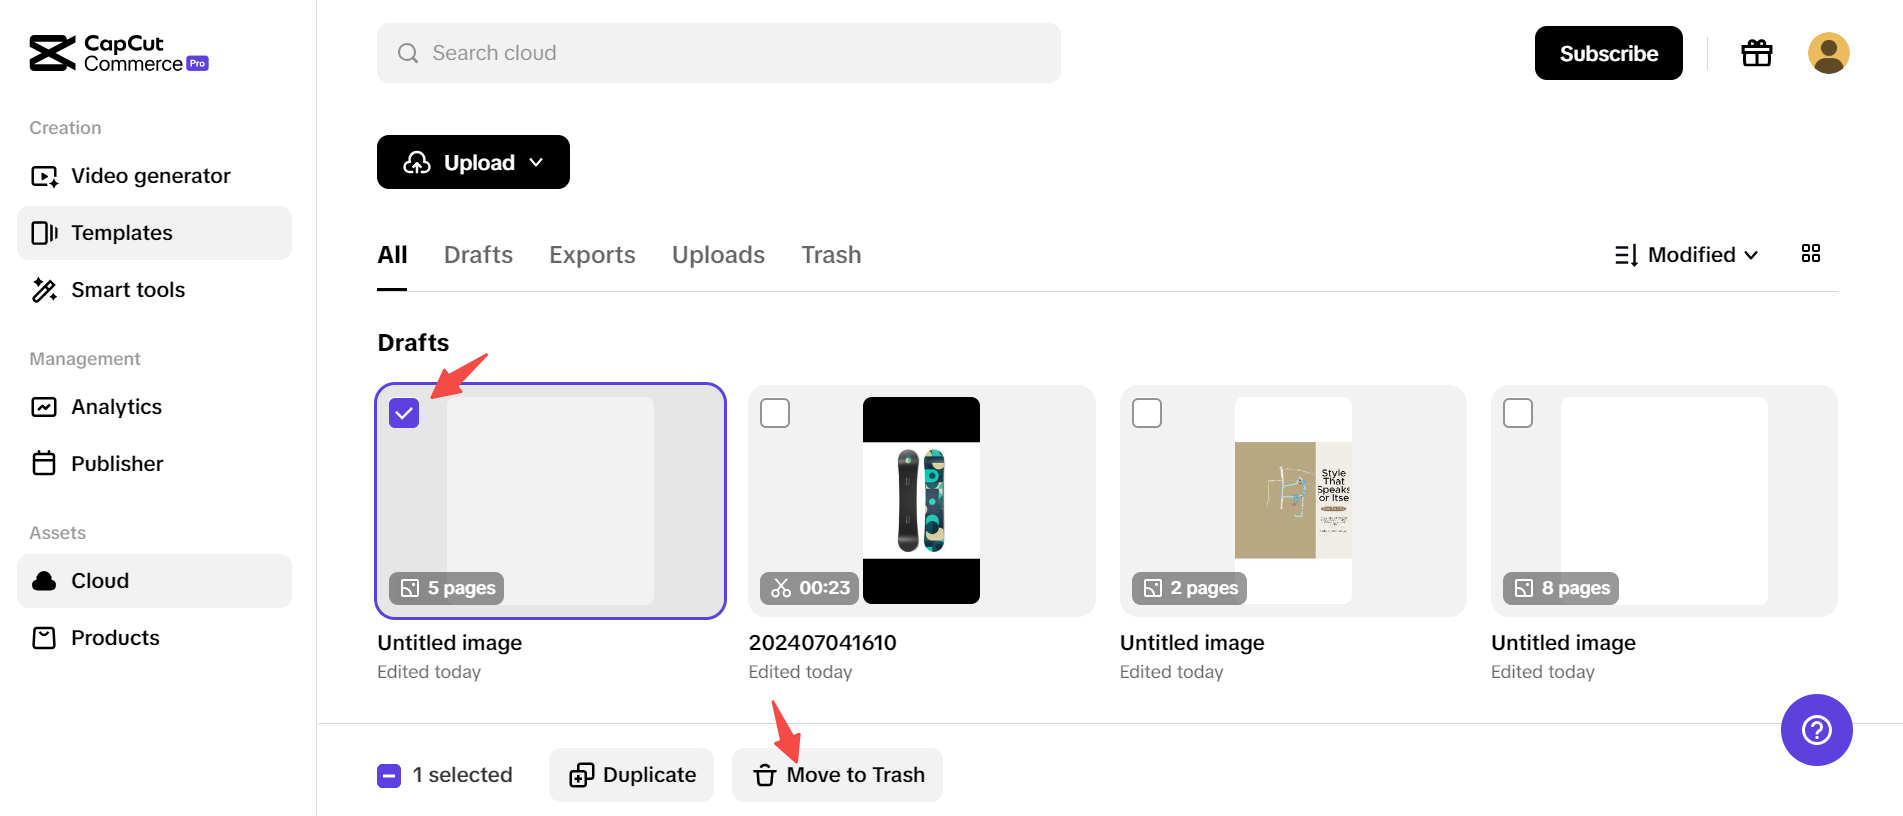Click the Duplicate button

pos(631,775)
